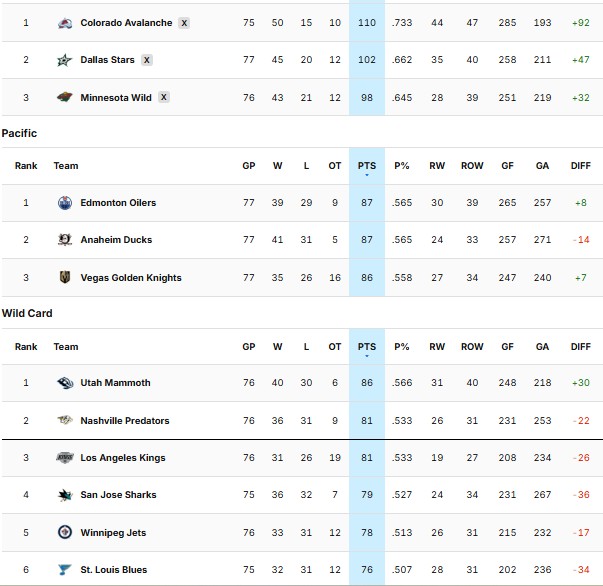Open the Los Angeles Kings team link
The height and width of the screenshot is (586, 603).
pyautogui.click(x=123, y=458)
